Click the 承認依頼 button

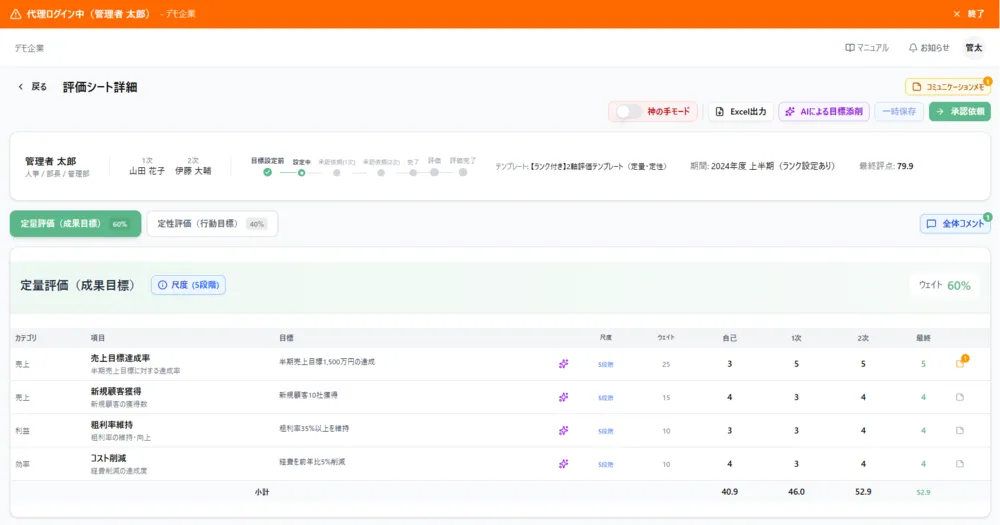coord(960,112)
